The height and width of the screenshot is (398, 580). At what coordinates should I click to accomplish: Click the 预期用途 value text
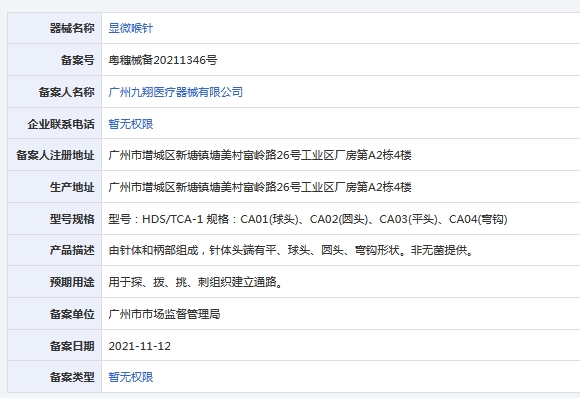point(196,282)
